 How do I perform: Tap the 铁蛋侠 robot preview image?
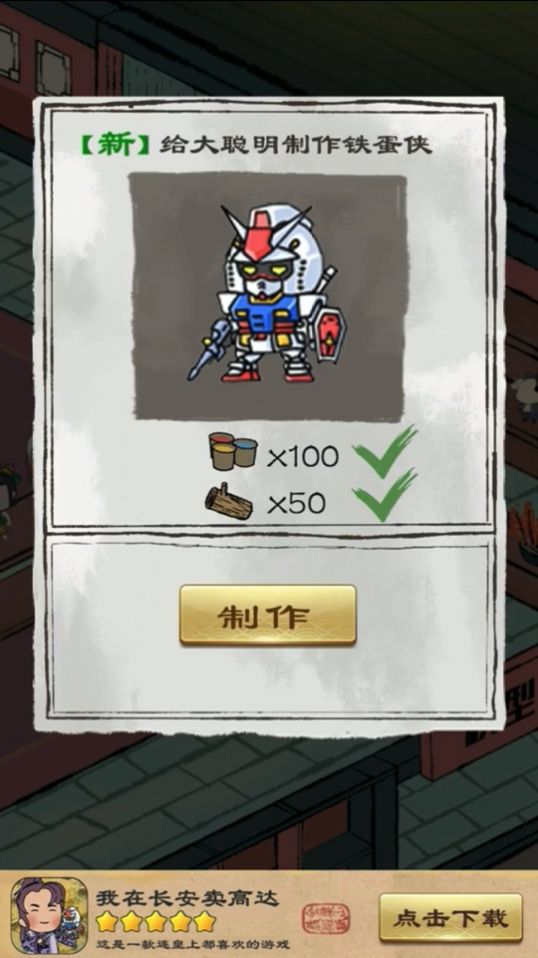267,298
